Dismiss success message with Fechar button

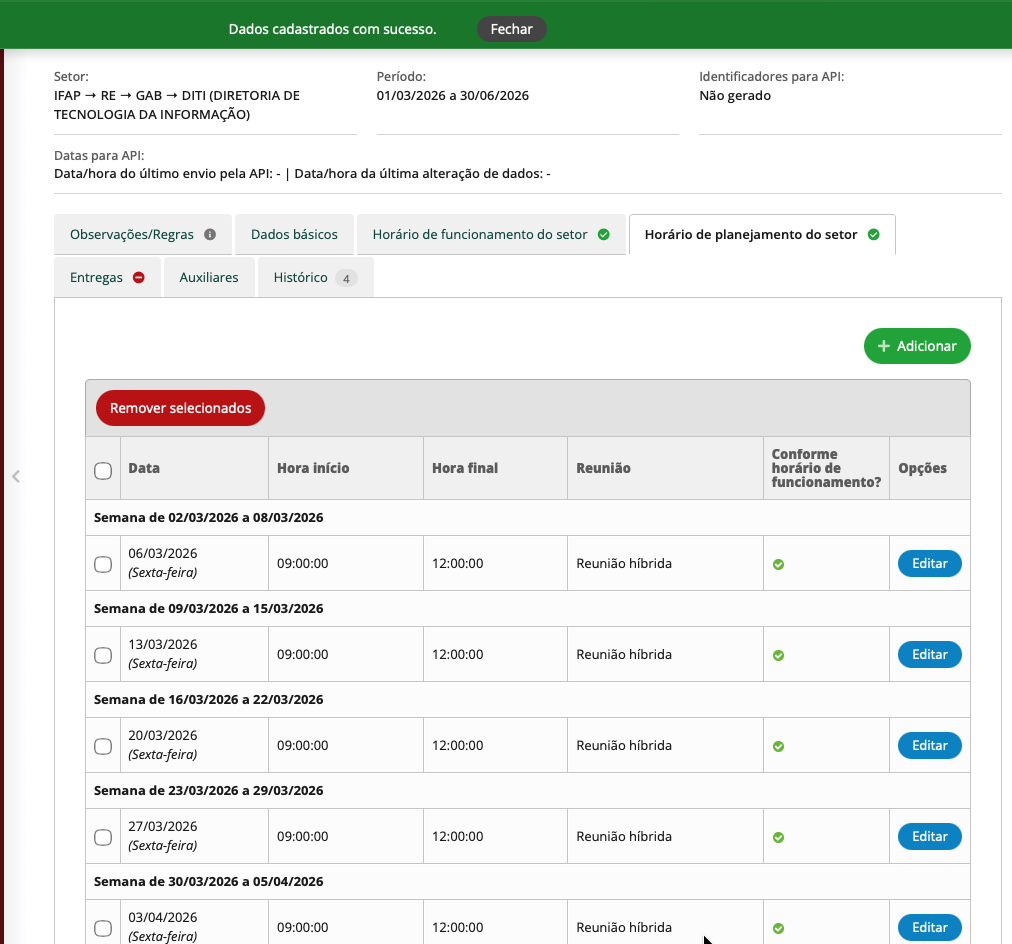511,29
